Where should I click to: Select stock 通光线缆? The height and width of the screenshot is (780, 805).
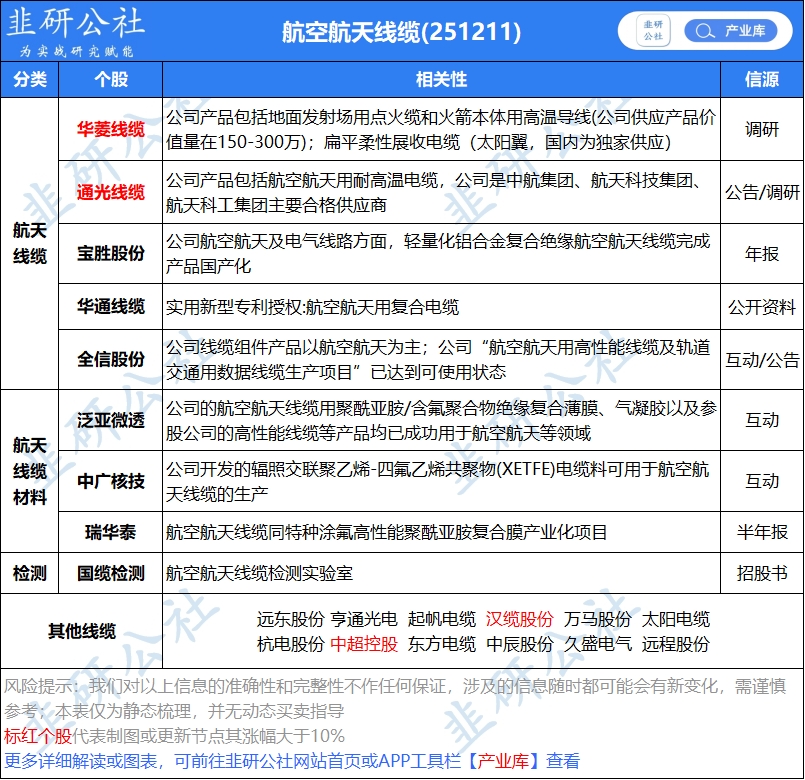[x=110, y=192]
